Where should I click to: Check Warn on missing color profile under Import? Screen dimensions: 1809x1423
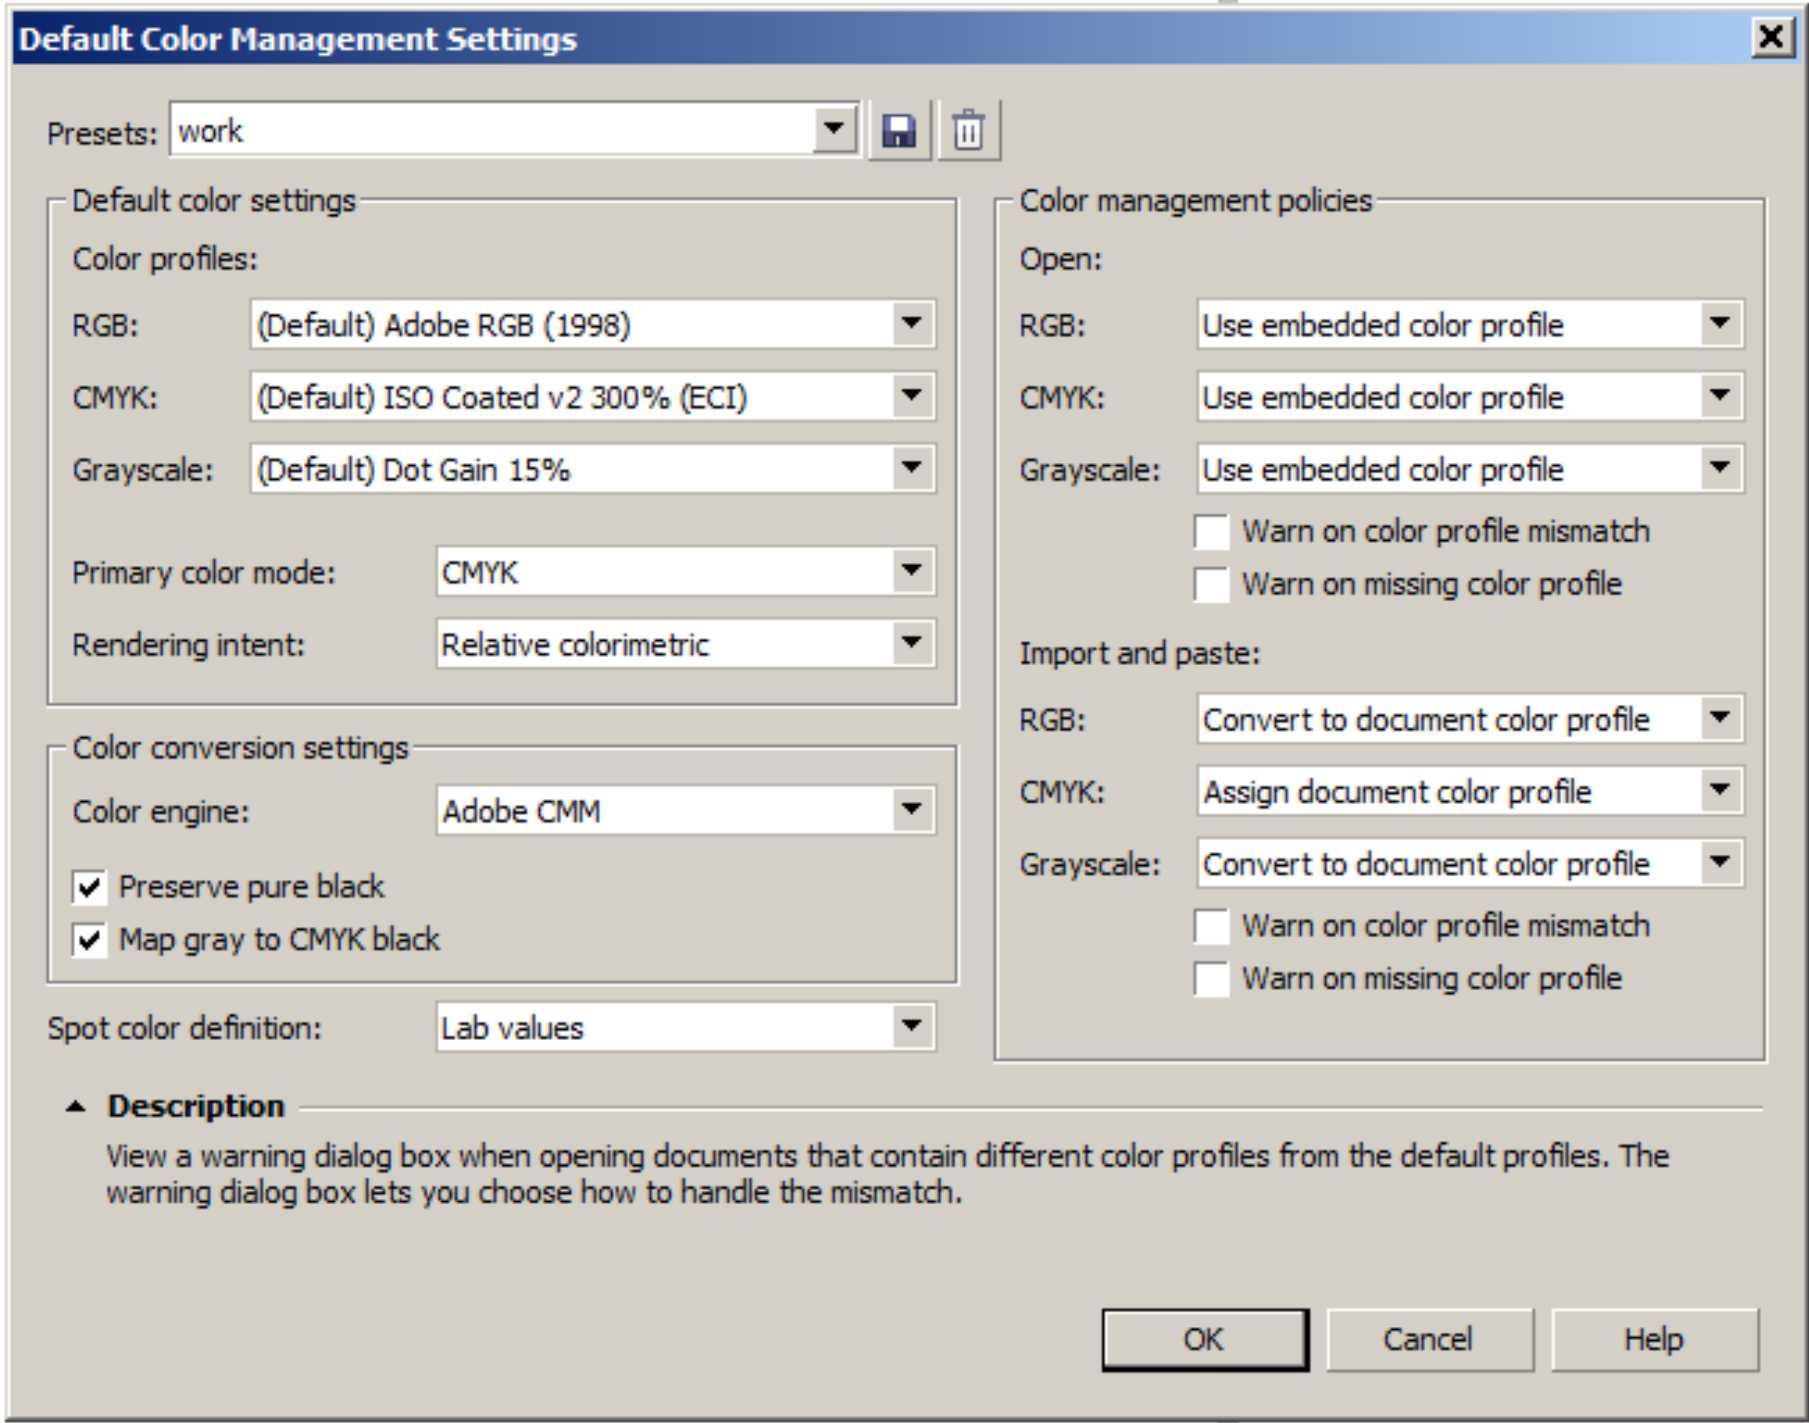coord(1211,979)
